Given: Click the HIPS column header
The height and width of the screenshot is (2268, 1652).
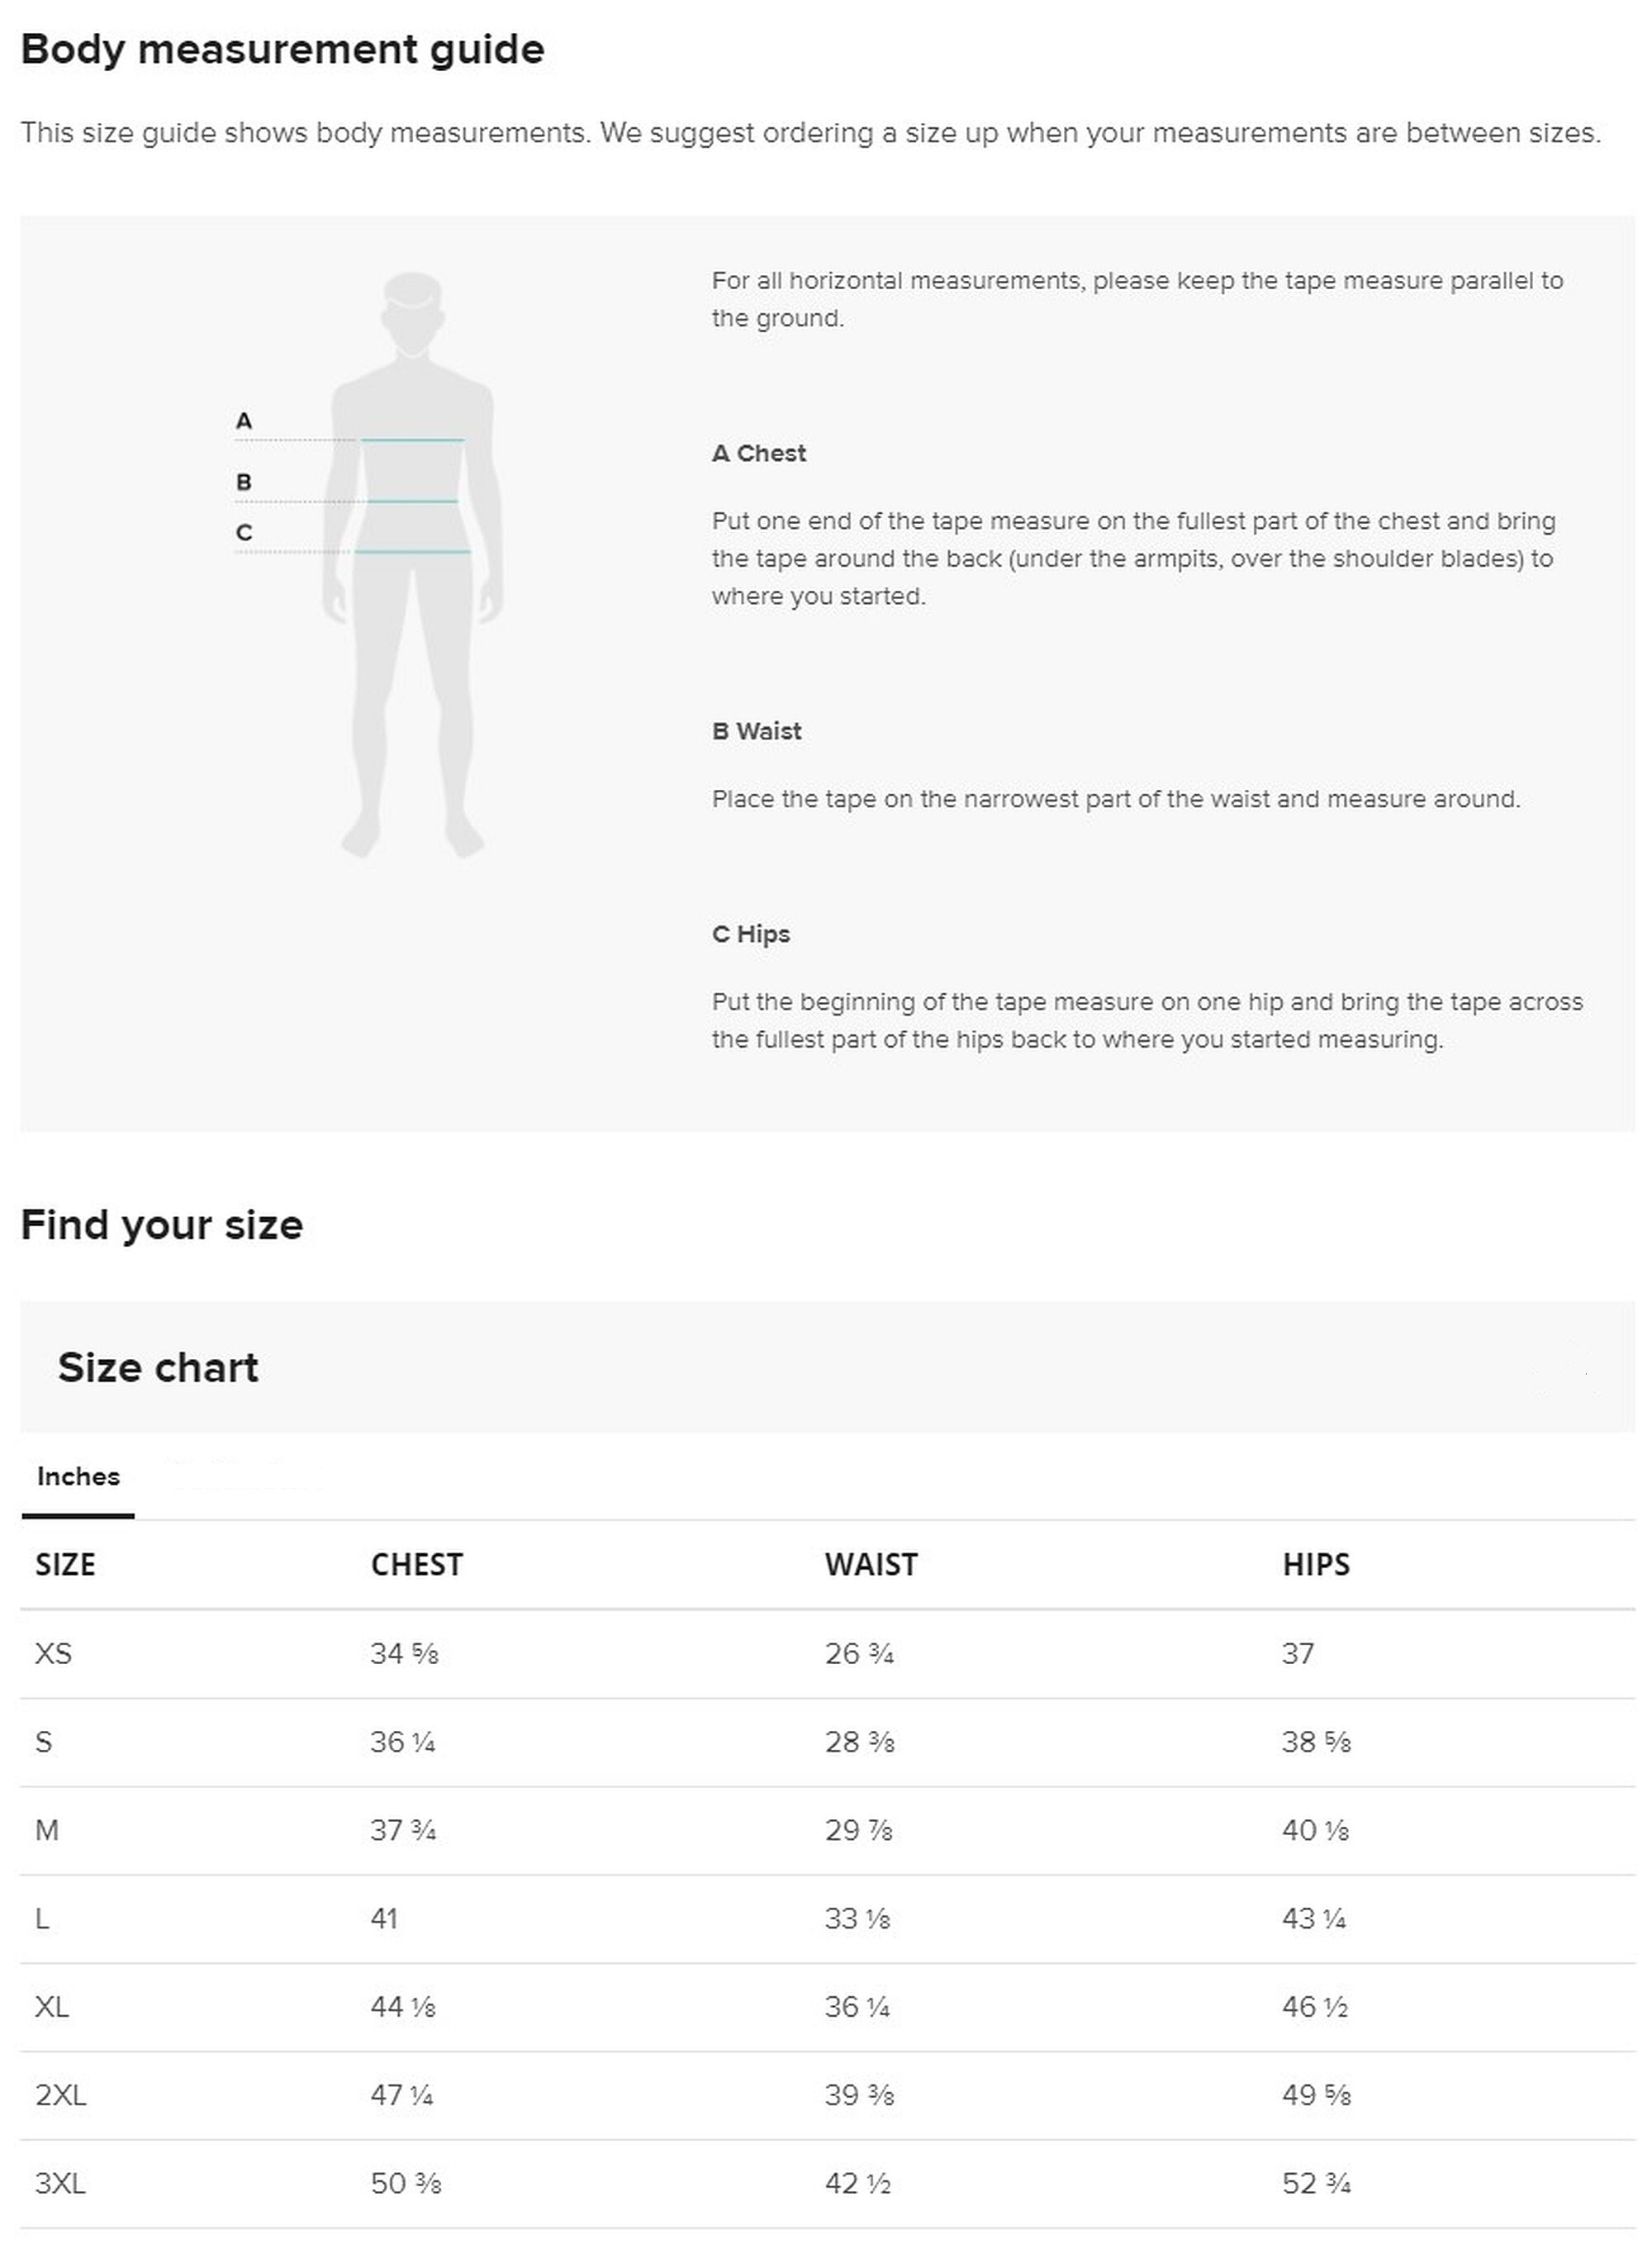Looking at the screenshot, I should coord(1316,1564).
